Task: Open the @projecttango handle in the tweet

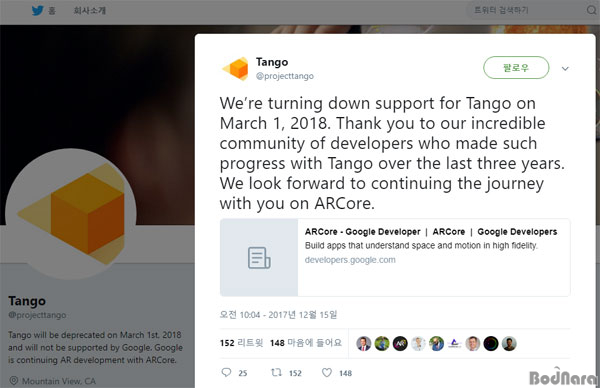Action: tap(285, 76)
